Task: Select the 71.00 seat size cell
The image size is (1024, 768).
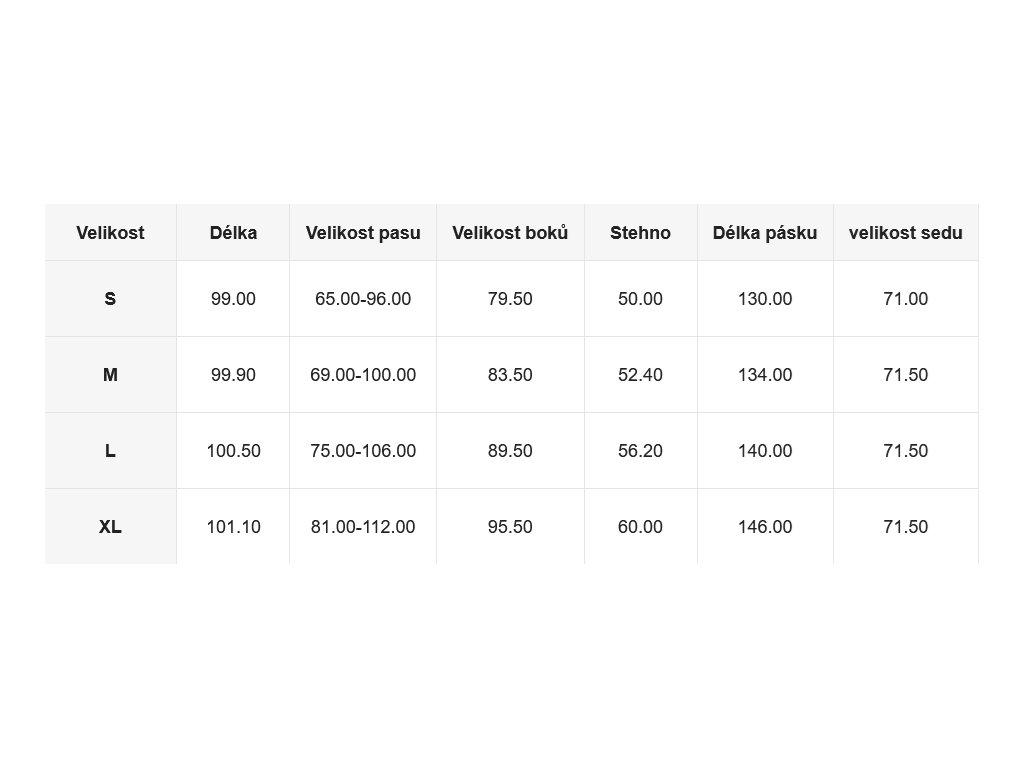Action: [906, 298]
